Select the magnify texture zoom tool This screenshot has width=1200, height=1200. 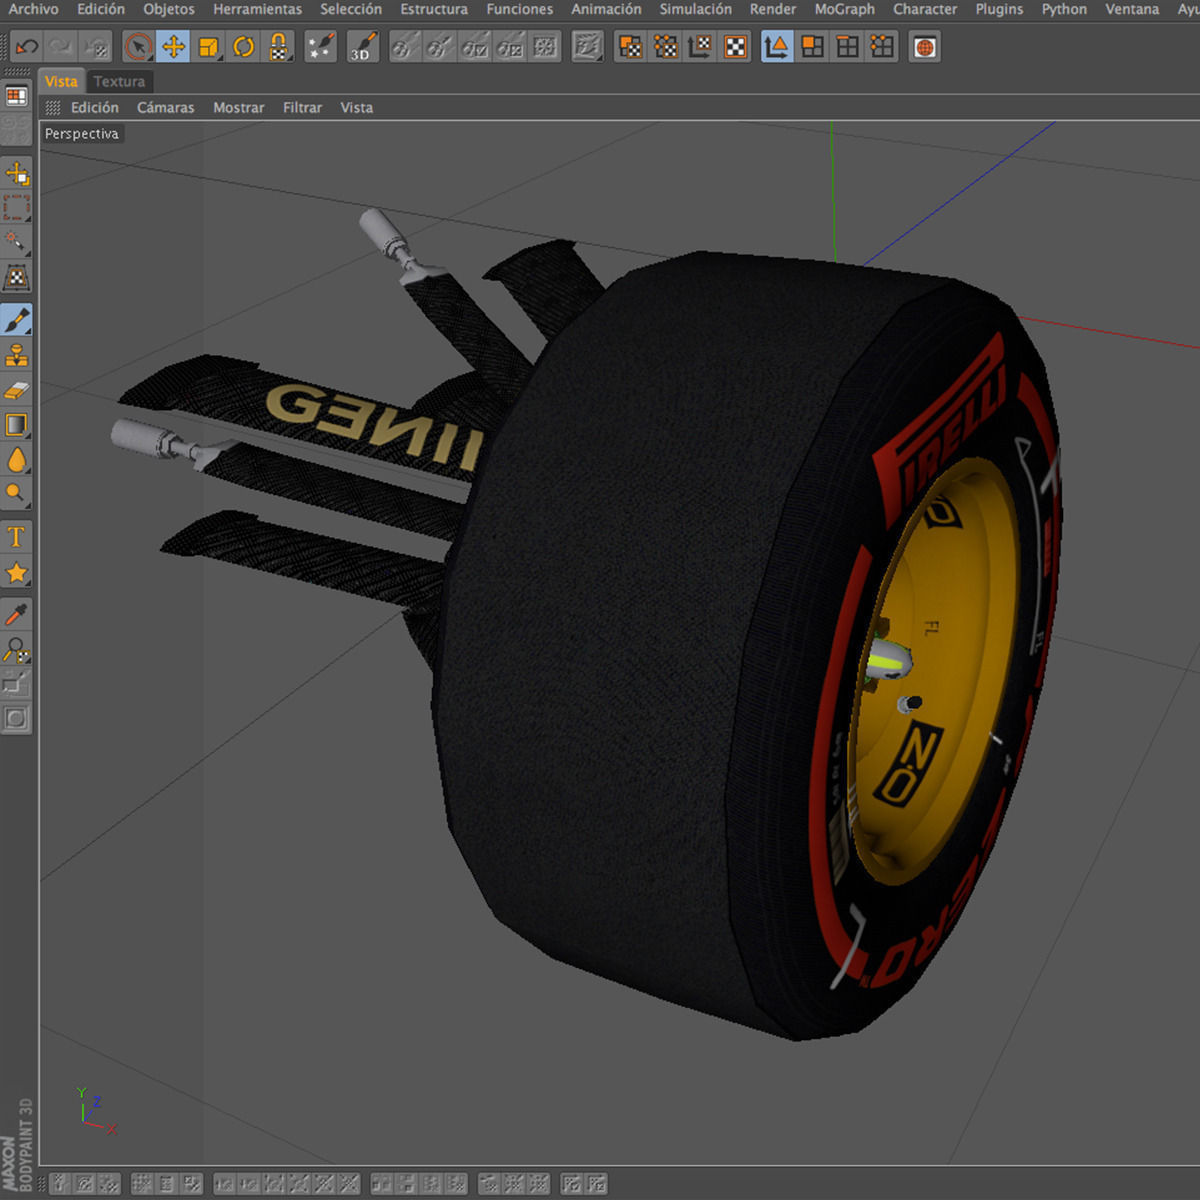coord(17,650)
